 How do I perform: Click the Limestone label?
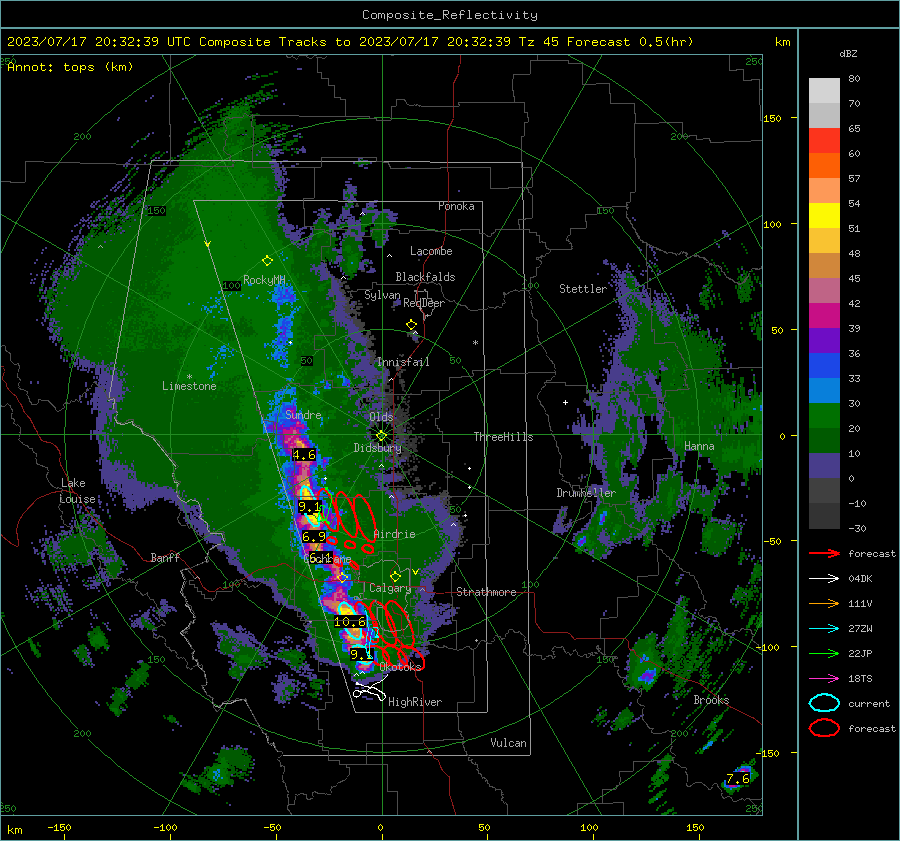coord(189,386)
